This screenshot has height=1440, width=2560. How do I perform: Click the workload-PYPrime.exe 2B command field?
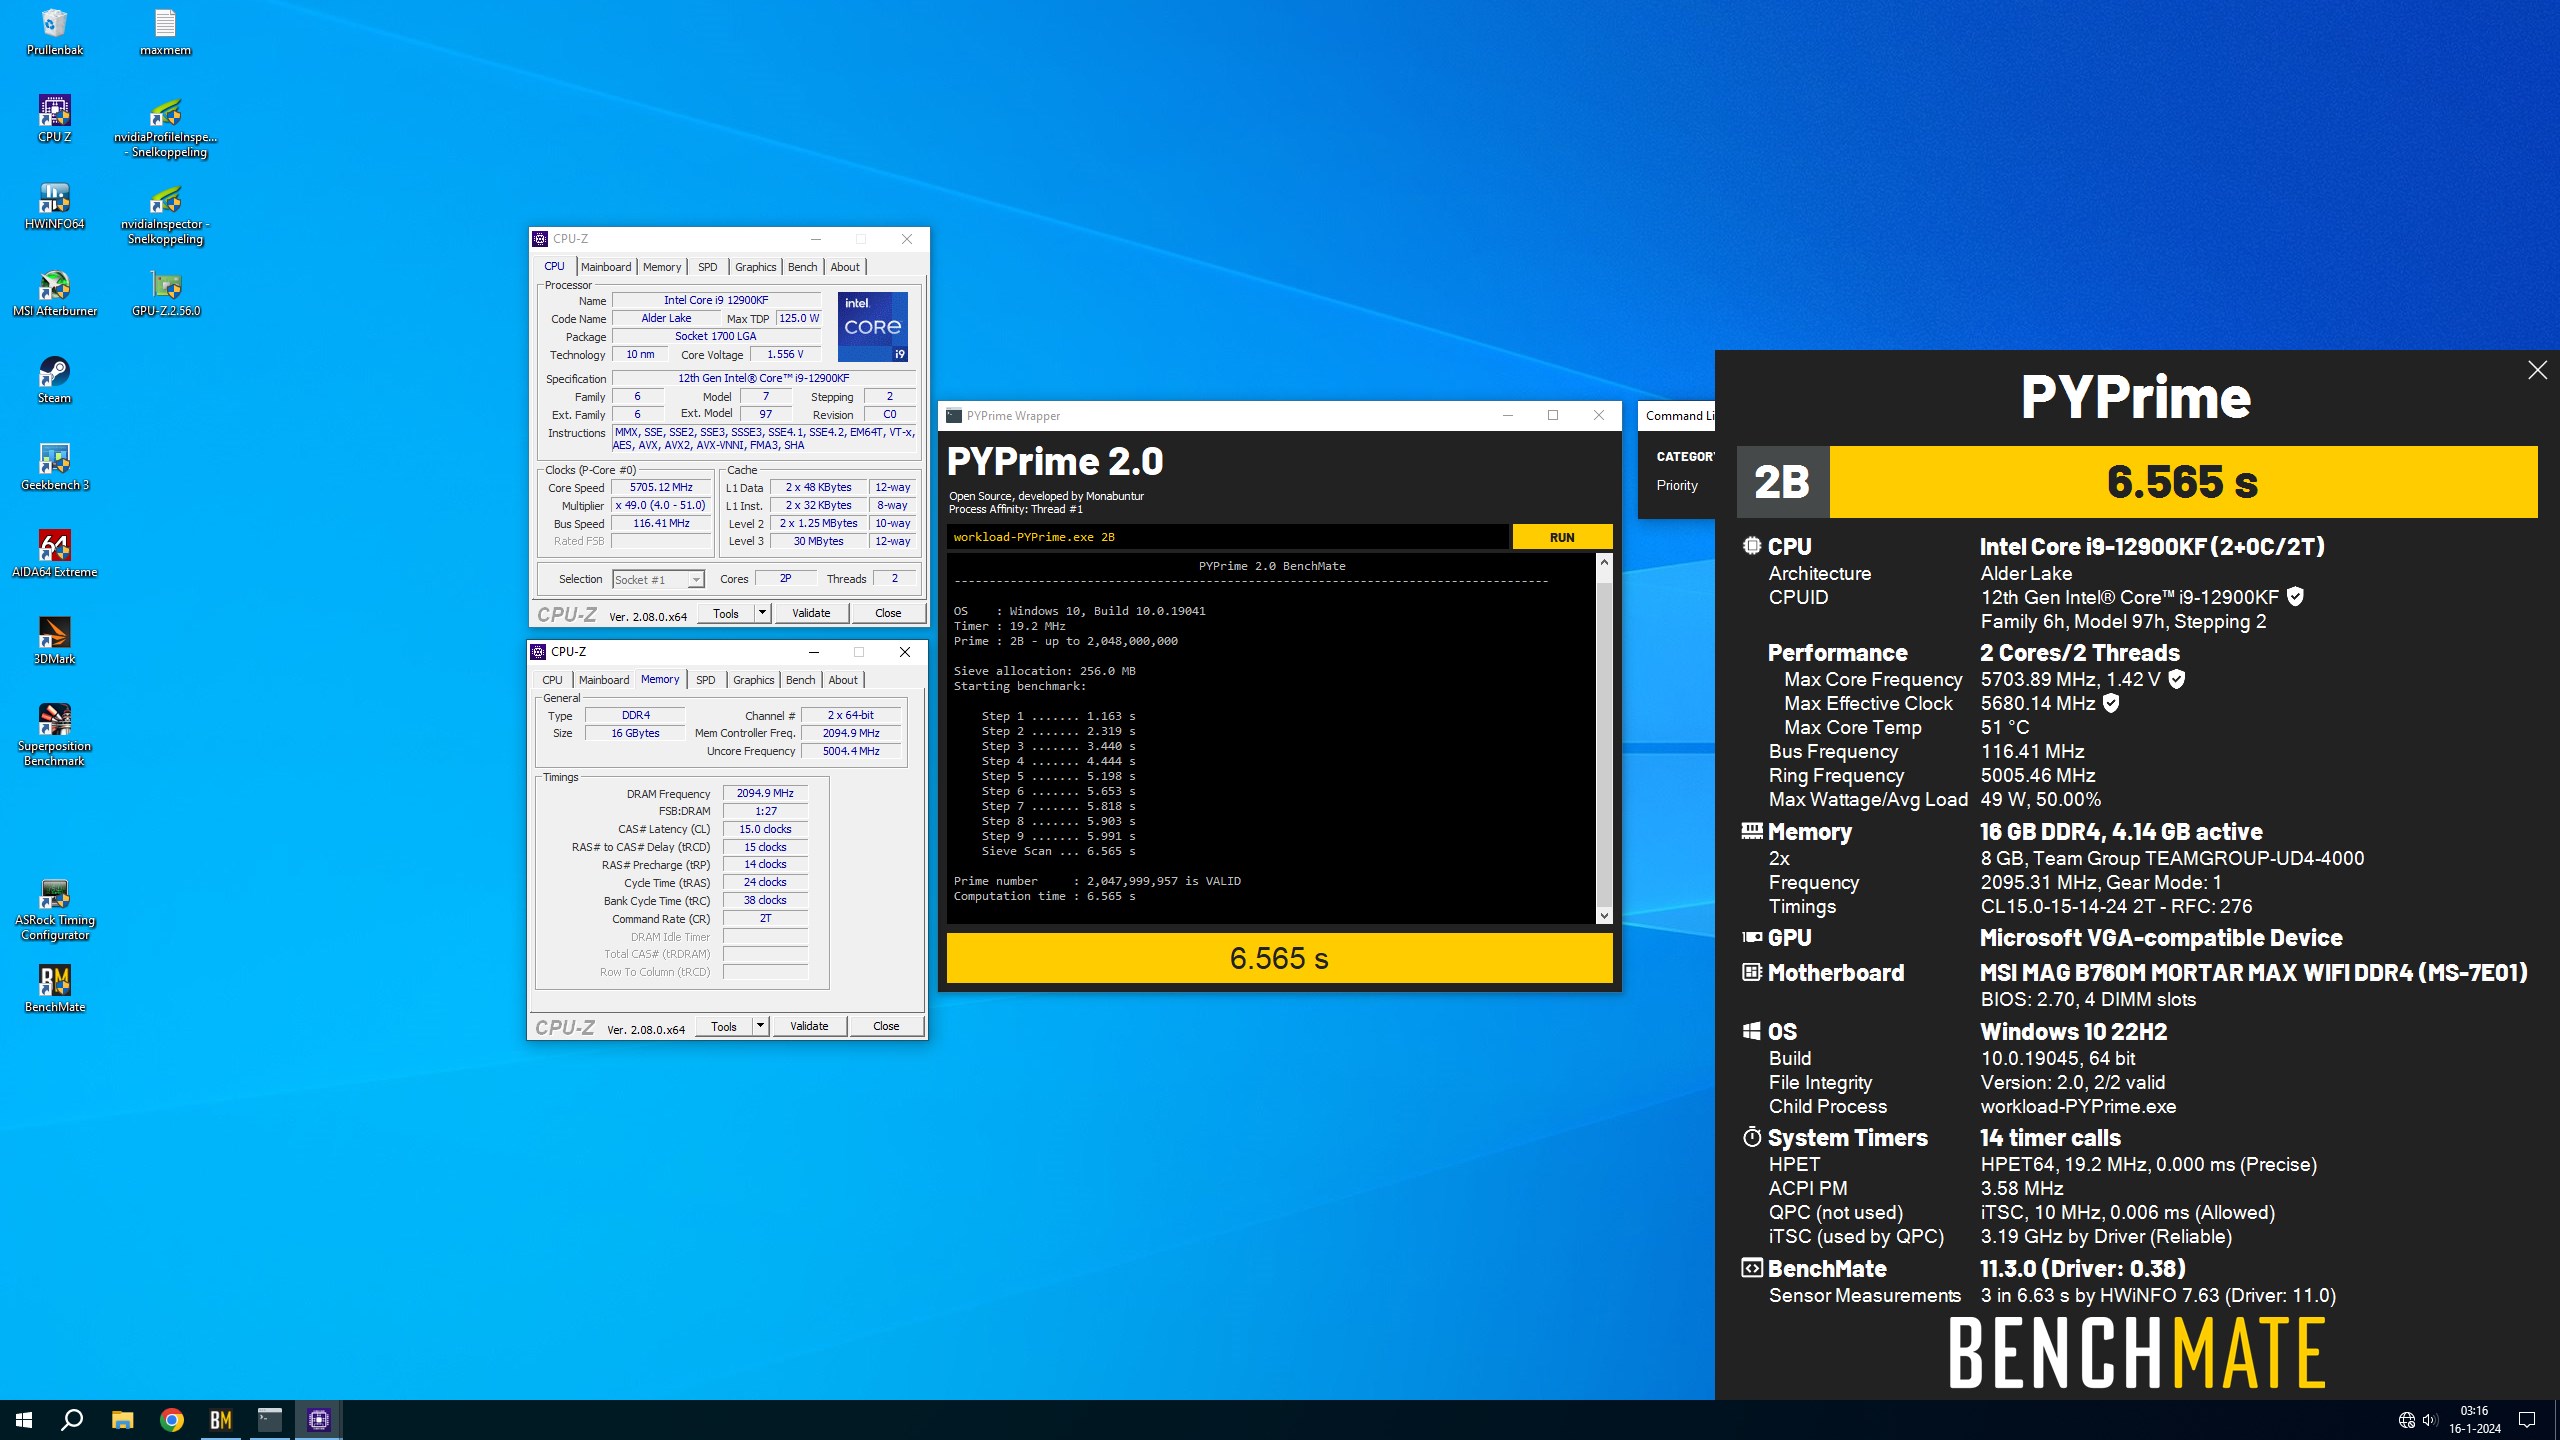[1228, 537]
